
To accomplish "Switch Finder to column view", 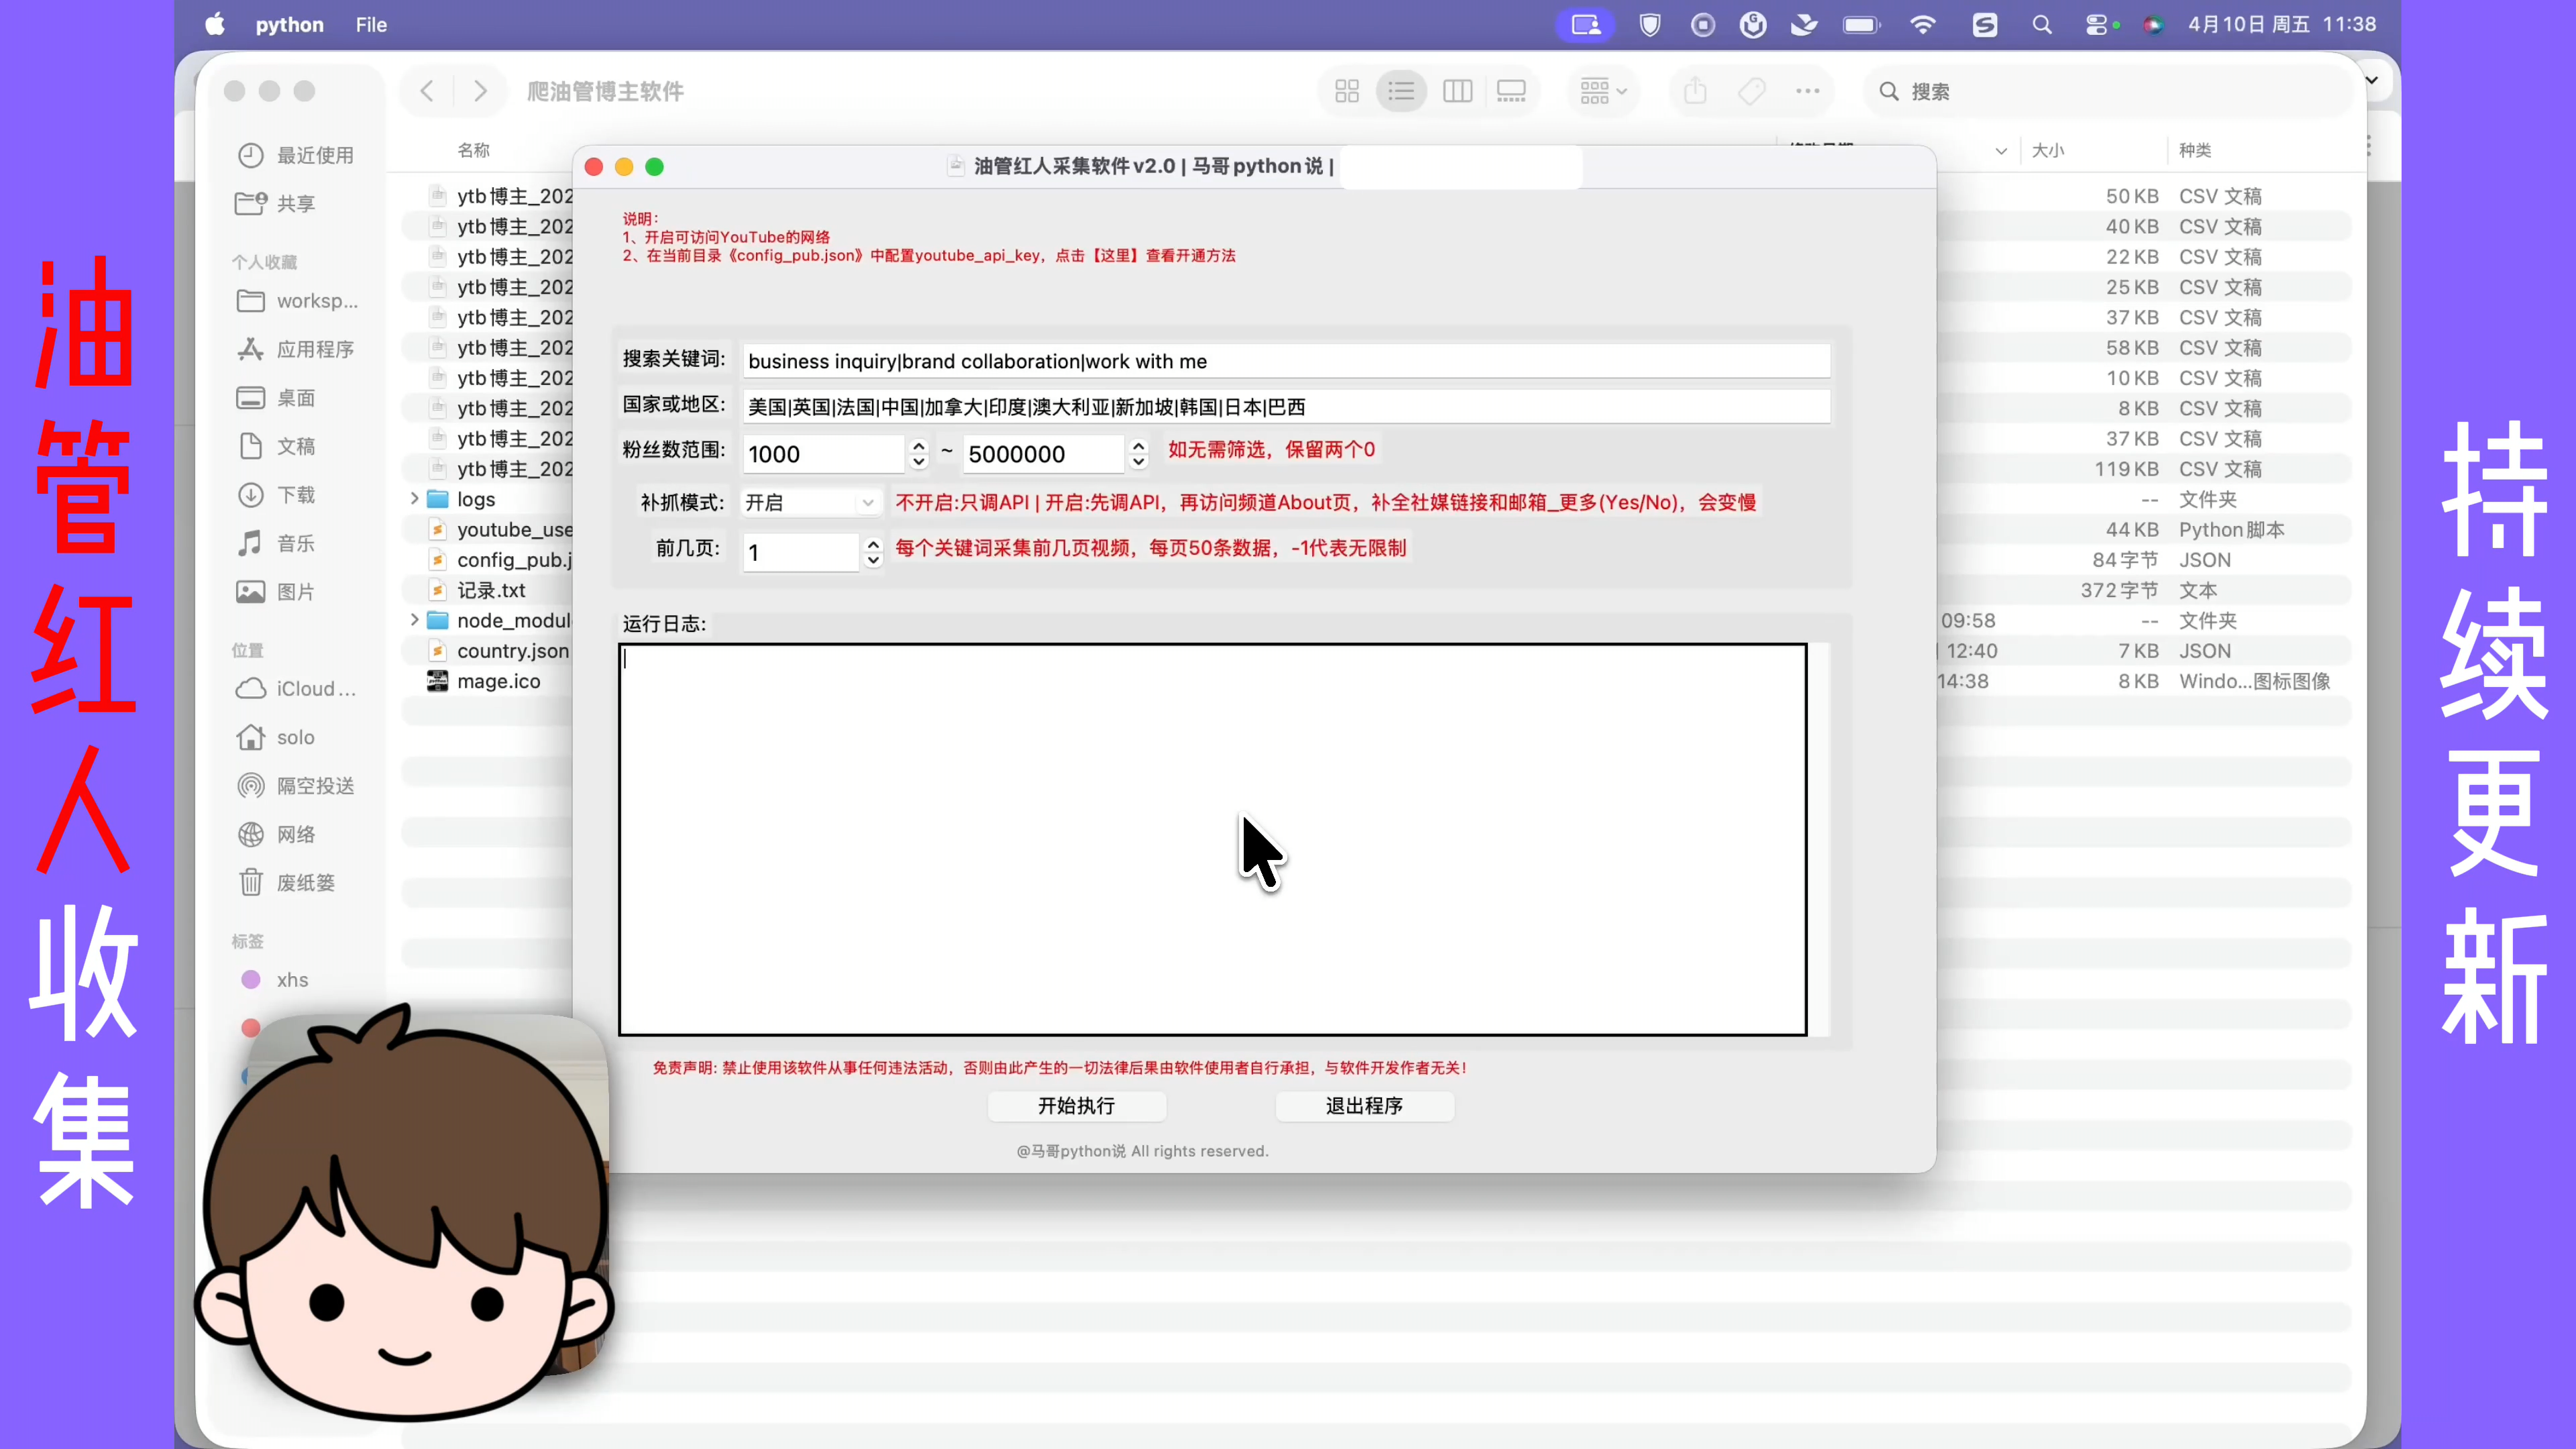I will point(1457,91).
